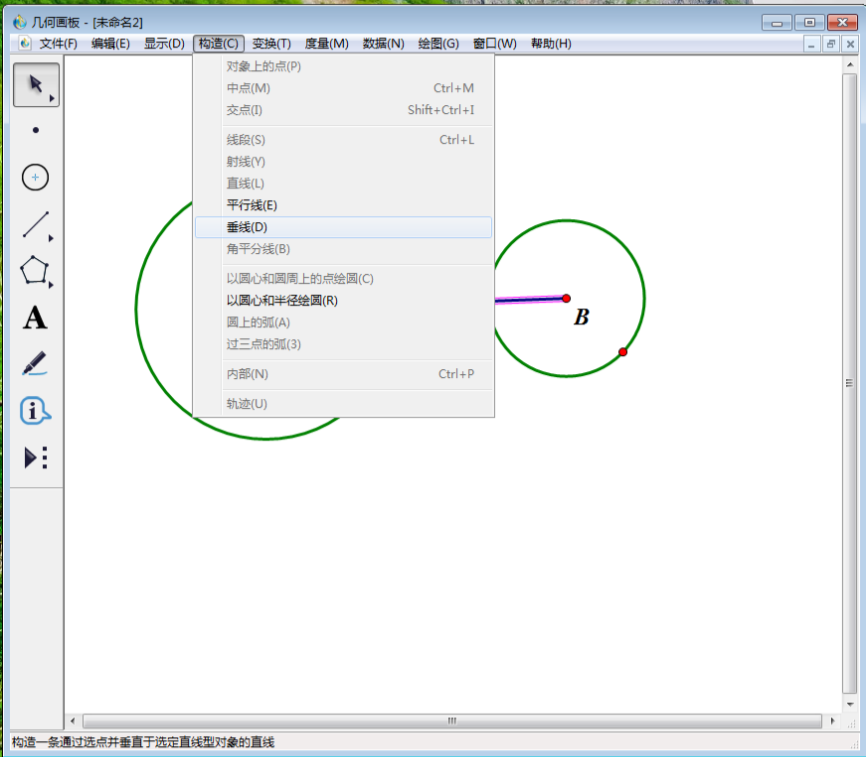The width and height of the screenshot is (866, 757).
Task: Expand the Arrow tool flyout triangle
Action: point(52,98)
